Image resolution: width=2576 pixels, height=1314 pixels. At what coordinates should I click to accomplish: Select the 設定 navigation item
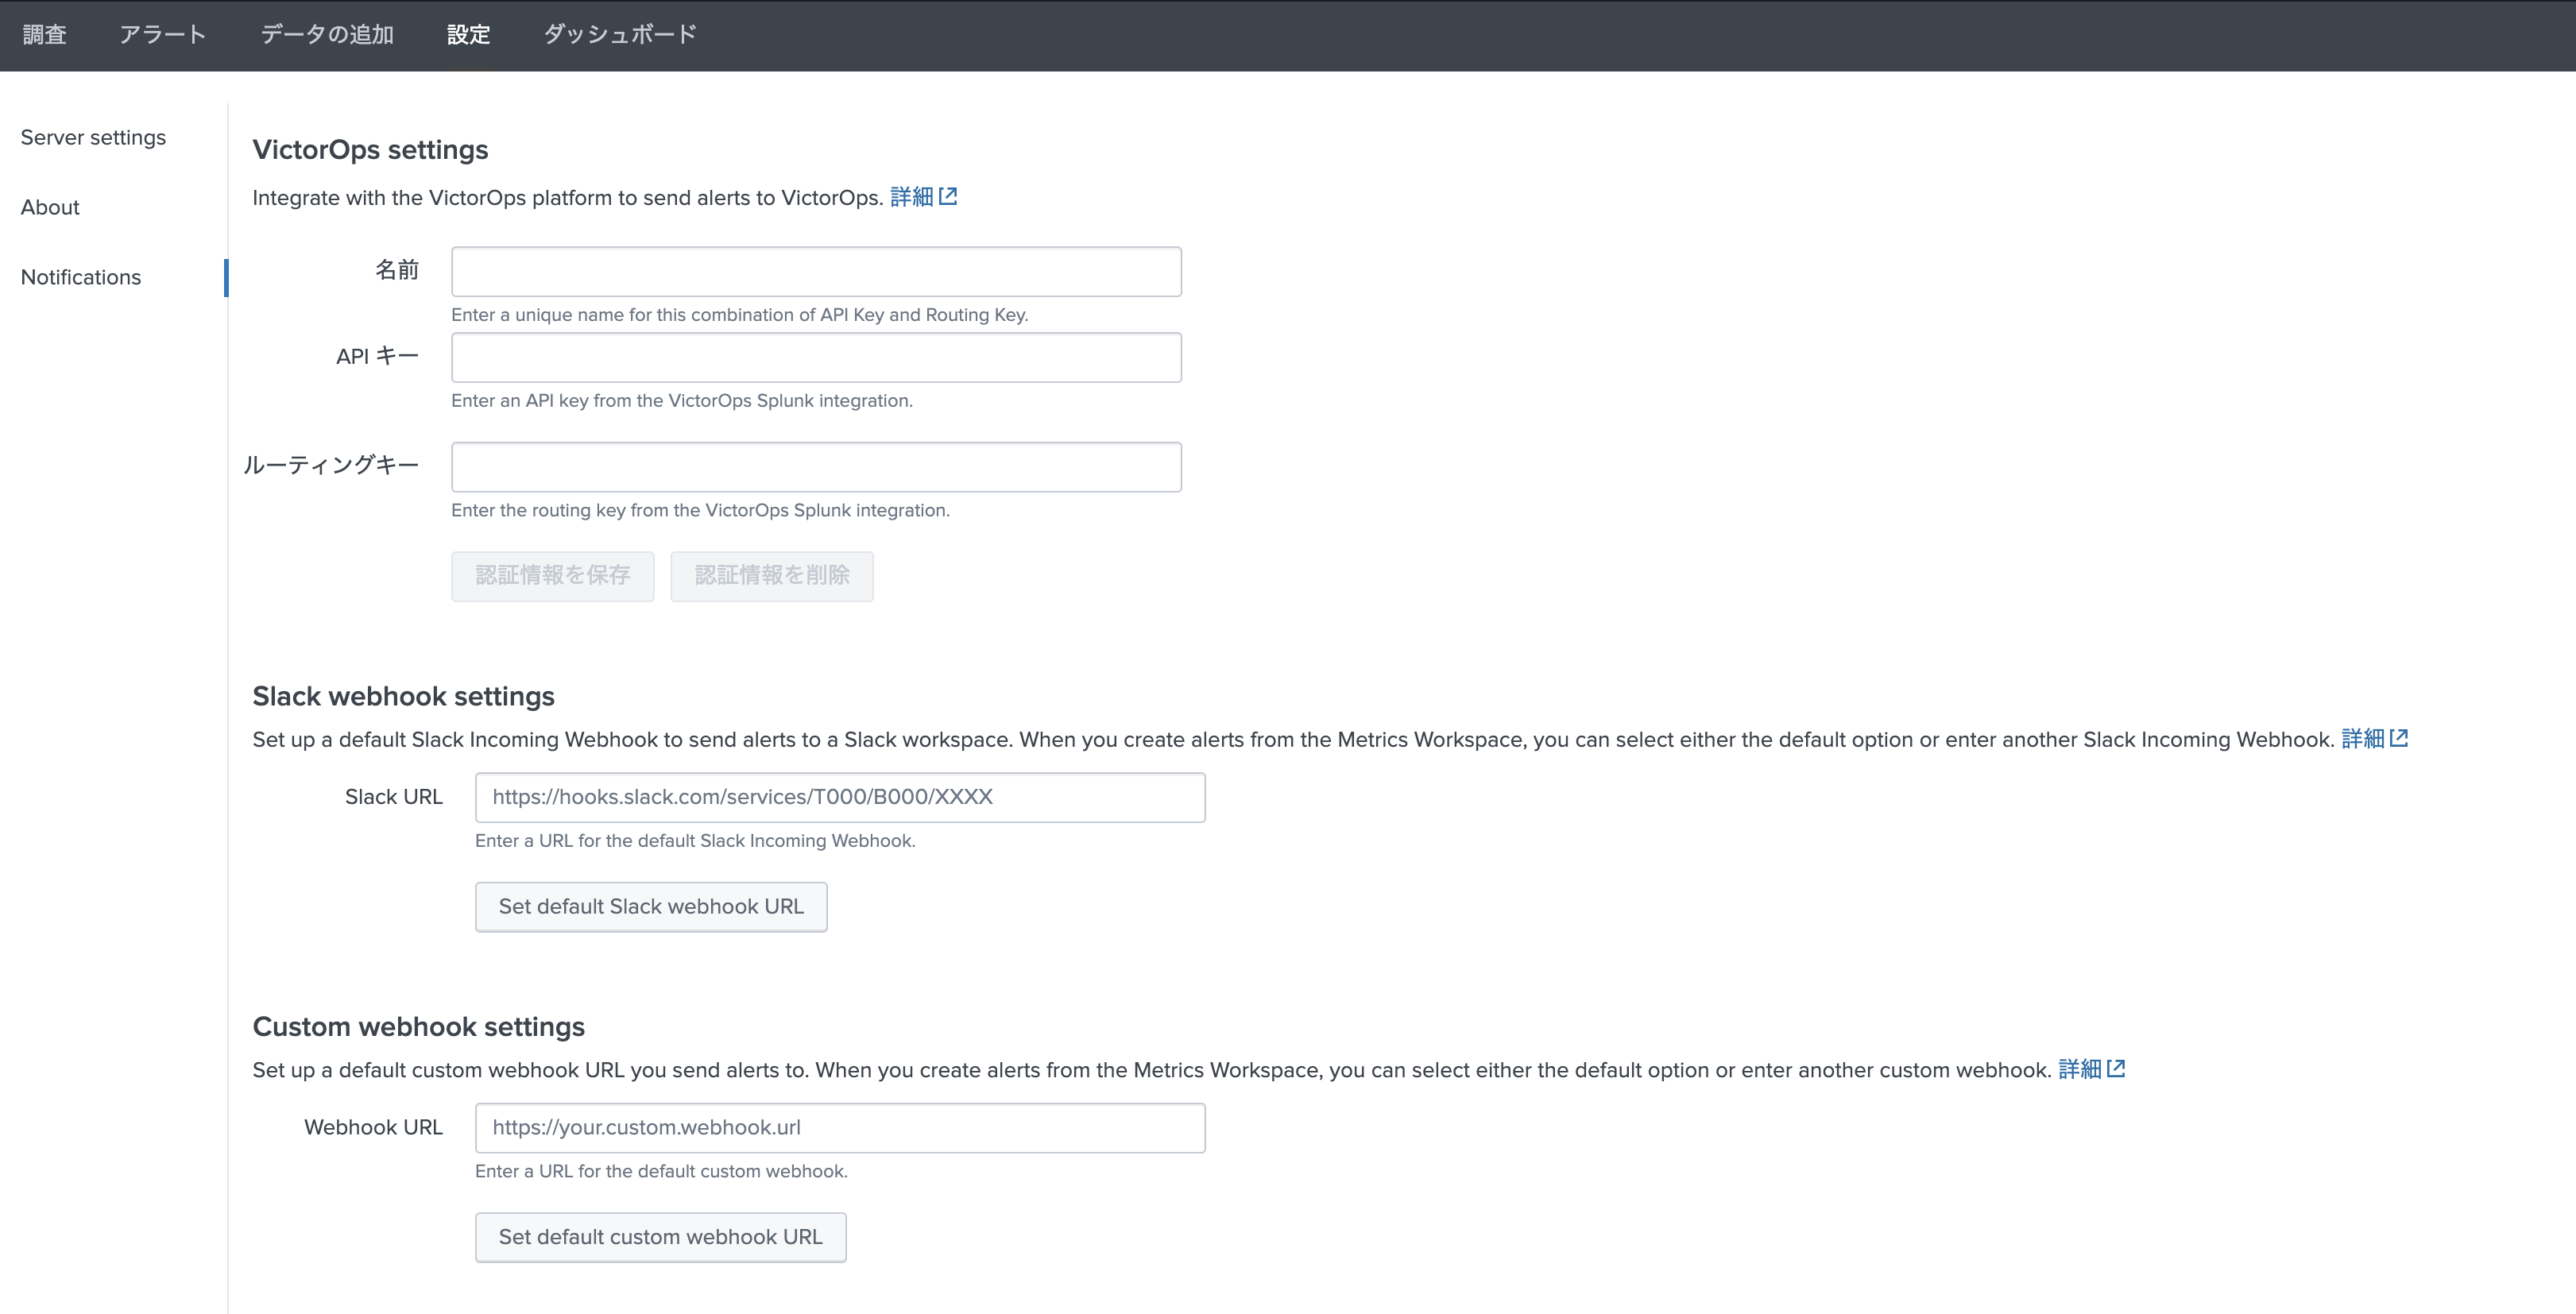[x=468, y=35]
